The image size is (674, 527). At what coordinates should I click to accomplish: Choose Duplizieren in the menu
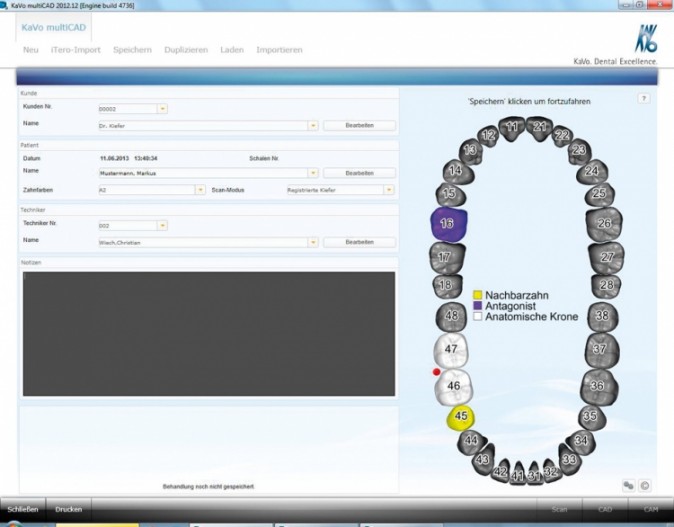186,50
